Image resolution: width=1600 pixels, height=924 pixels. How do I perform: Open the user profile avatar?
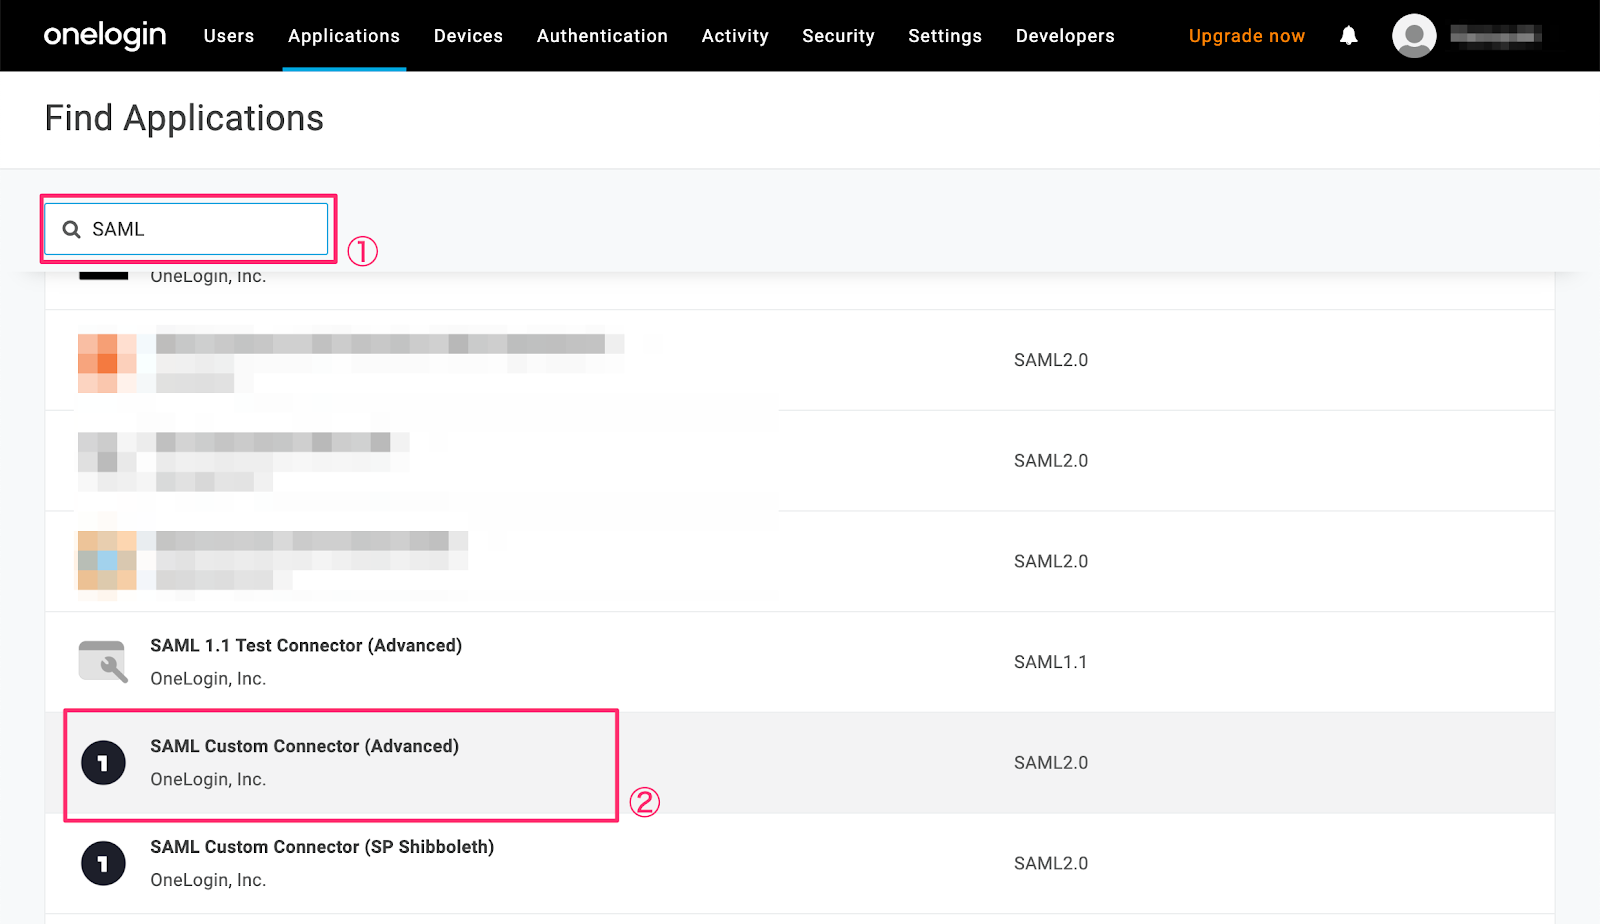(x=1414, y=36)
